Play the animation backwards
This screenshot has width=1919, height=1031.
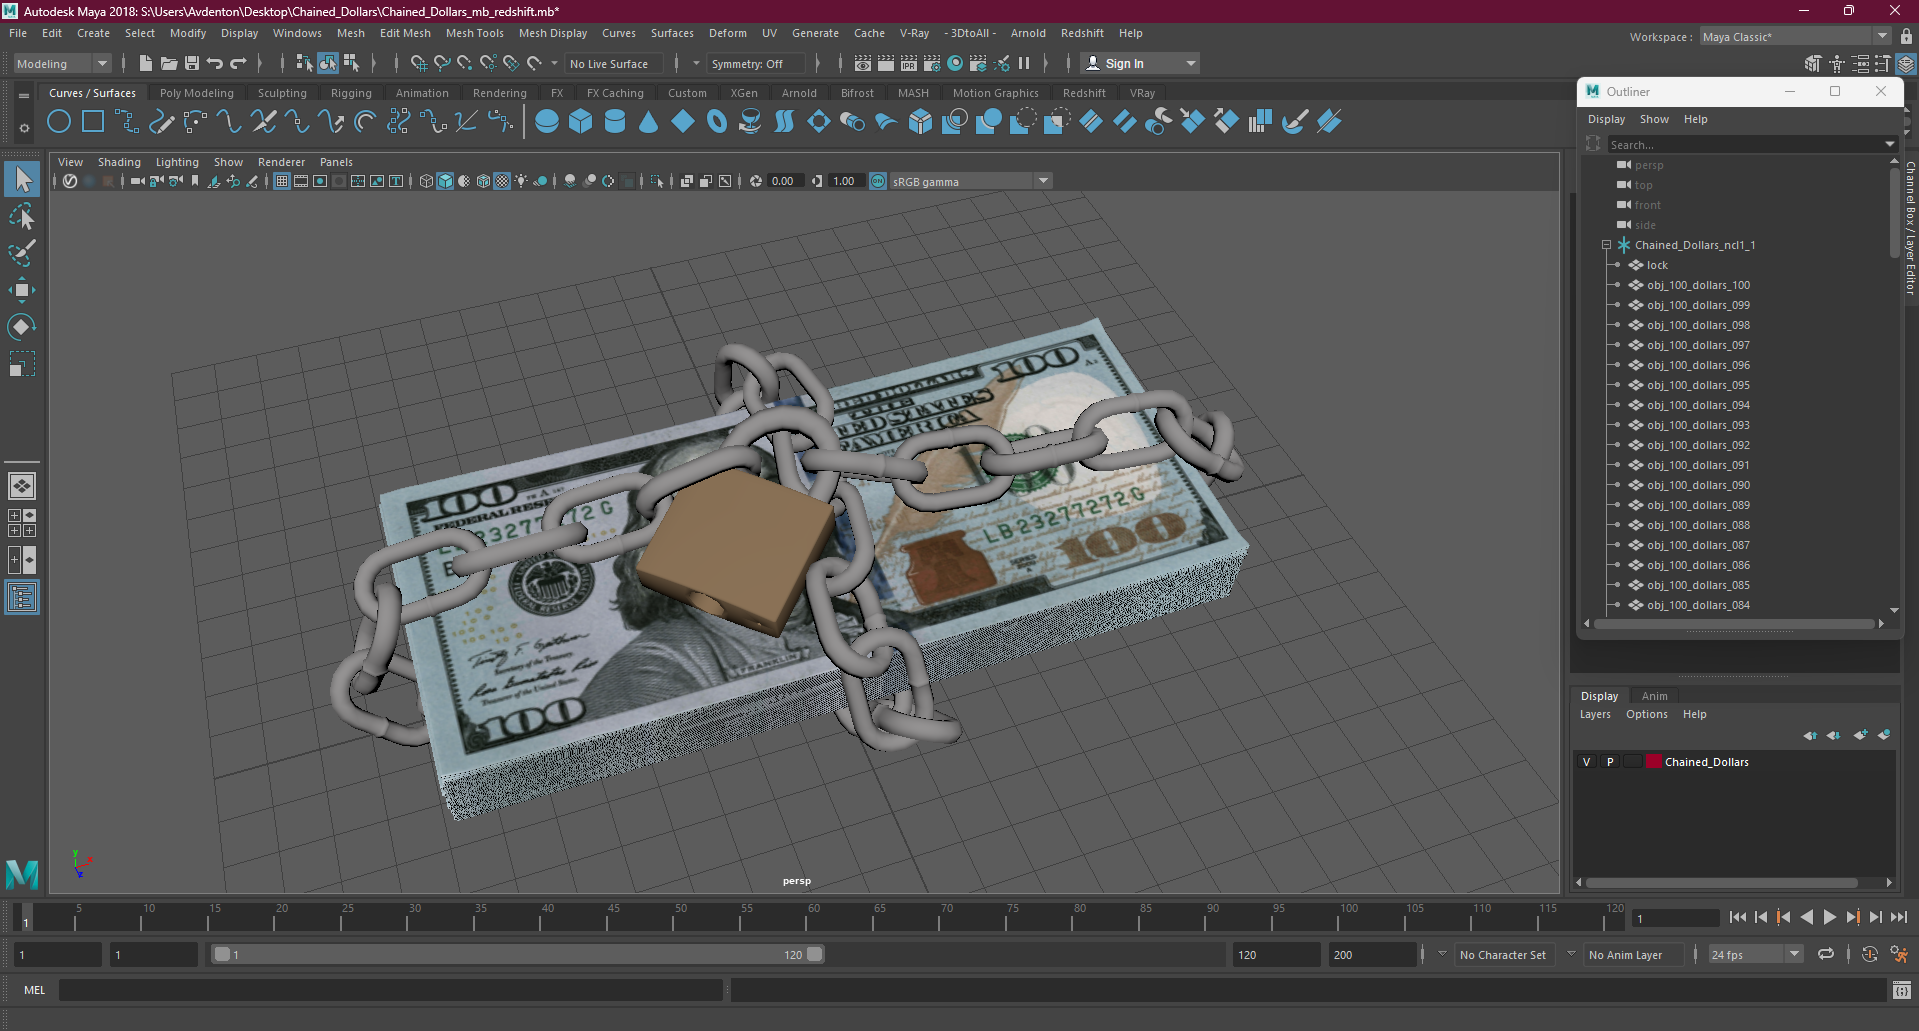click(1807, 917)
